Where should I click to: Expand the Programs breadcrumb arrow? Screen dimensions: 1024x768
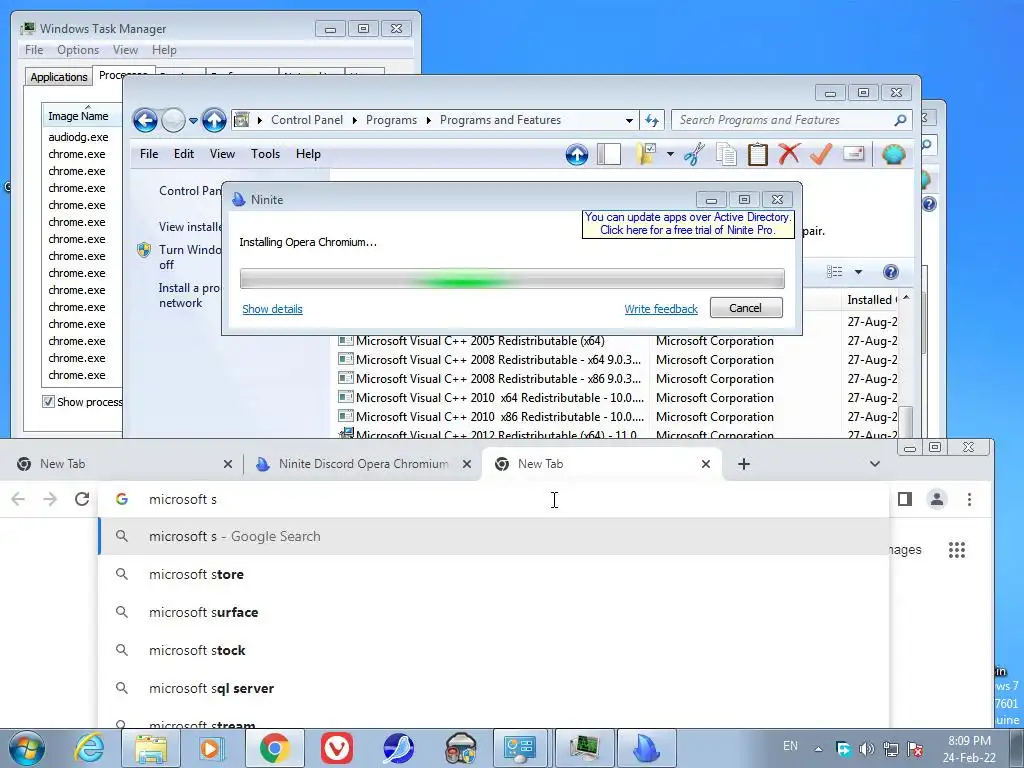[x=429, y=120]
